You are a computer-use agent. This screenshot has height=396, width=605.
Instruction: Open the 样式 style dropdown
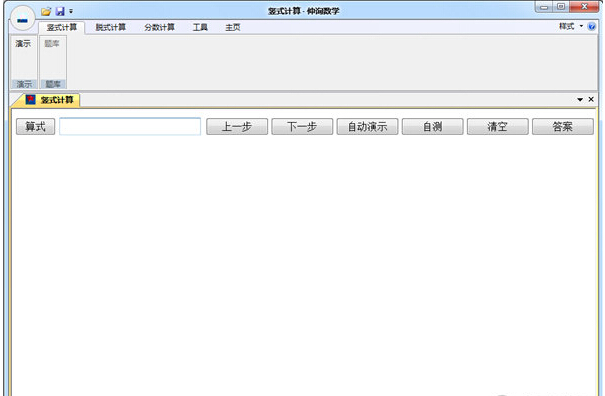click(x=571, y=26)
